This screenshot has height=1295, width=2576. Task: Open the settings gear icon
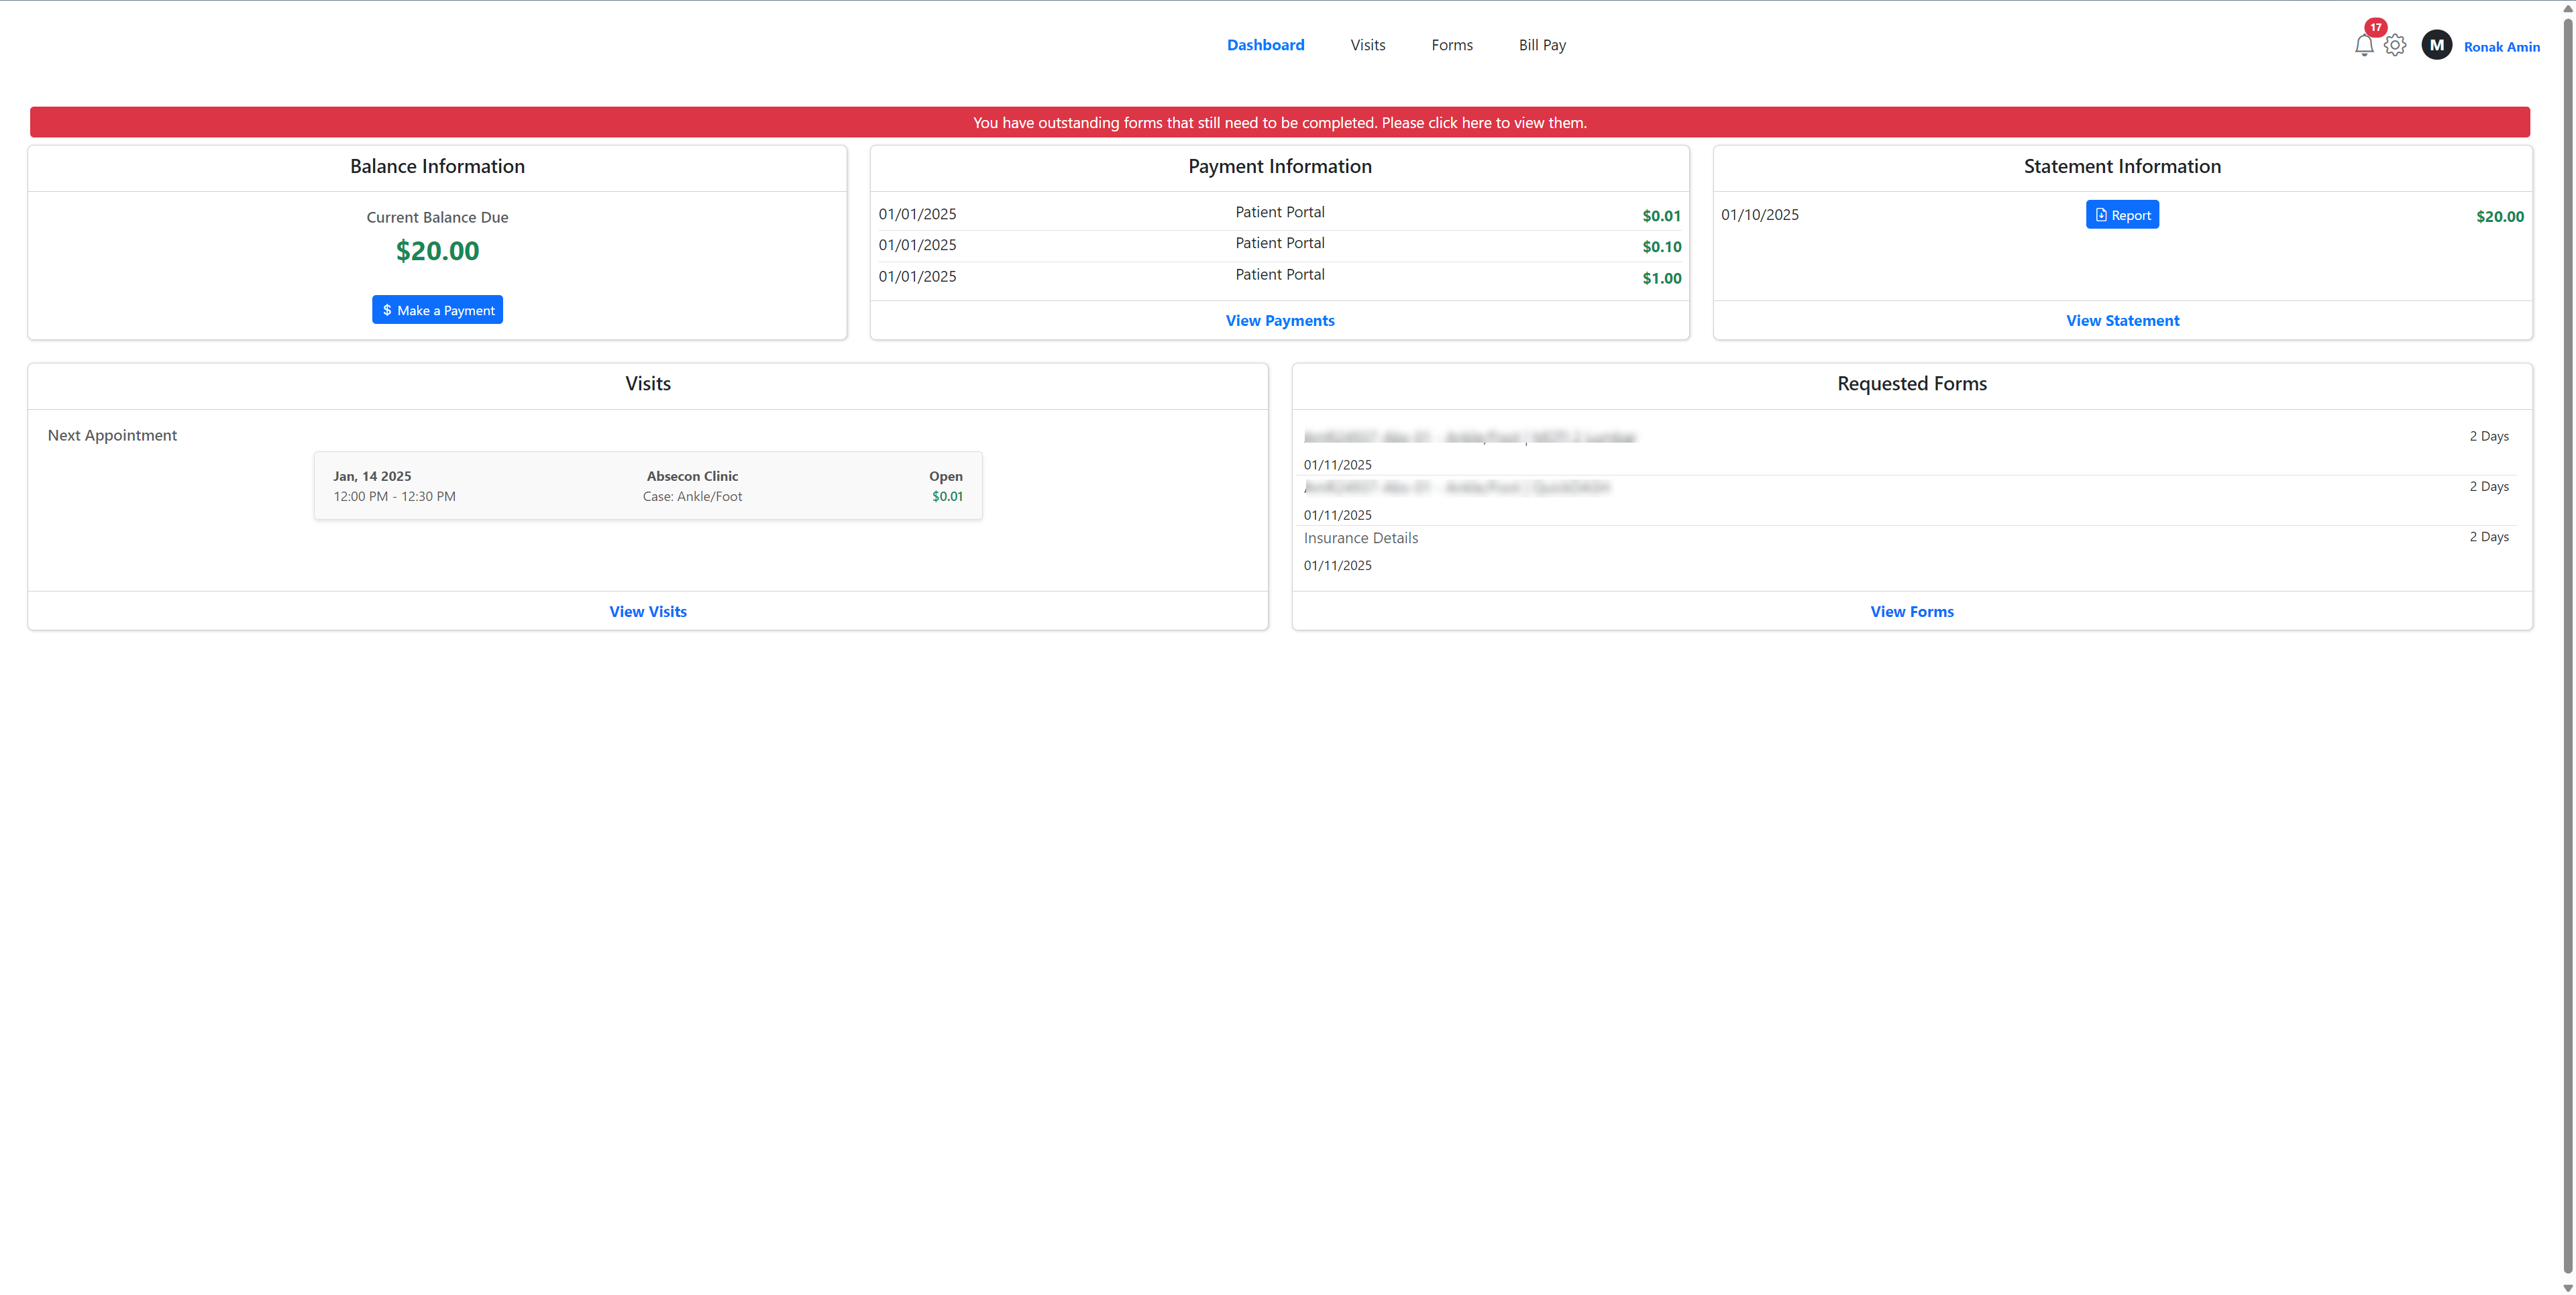[2394, 45]
